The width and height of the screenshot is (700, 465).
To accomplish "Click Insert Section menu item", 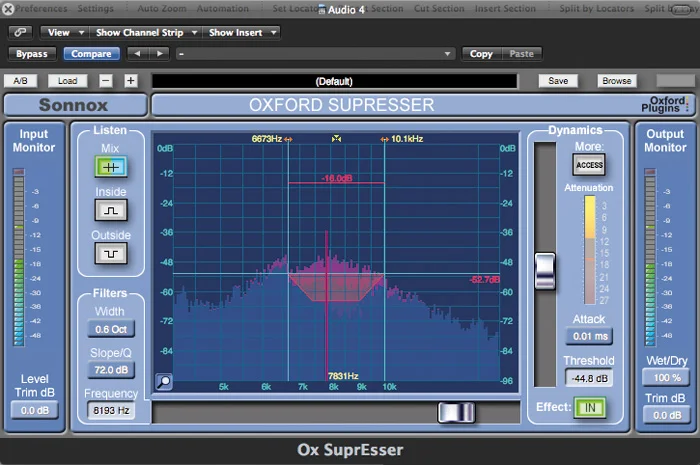I will click(x=505, y=8).
